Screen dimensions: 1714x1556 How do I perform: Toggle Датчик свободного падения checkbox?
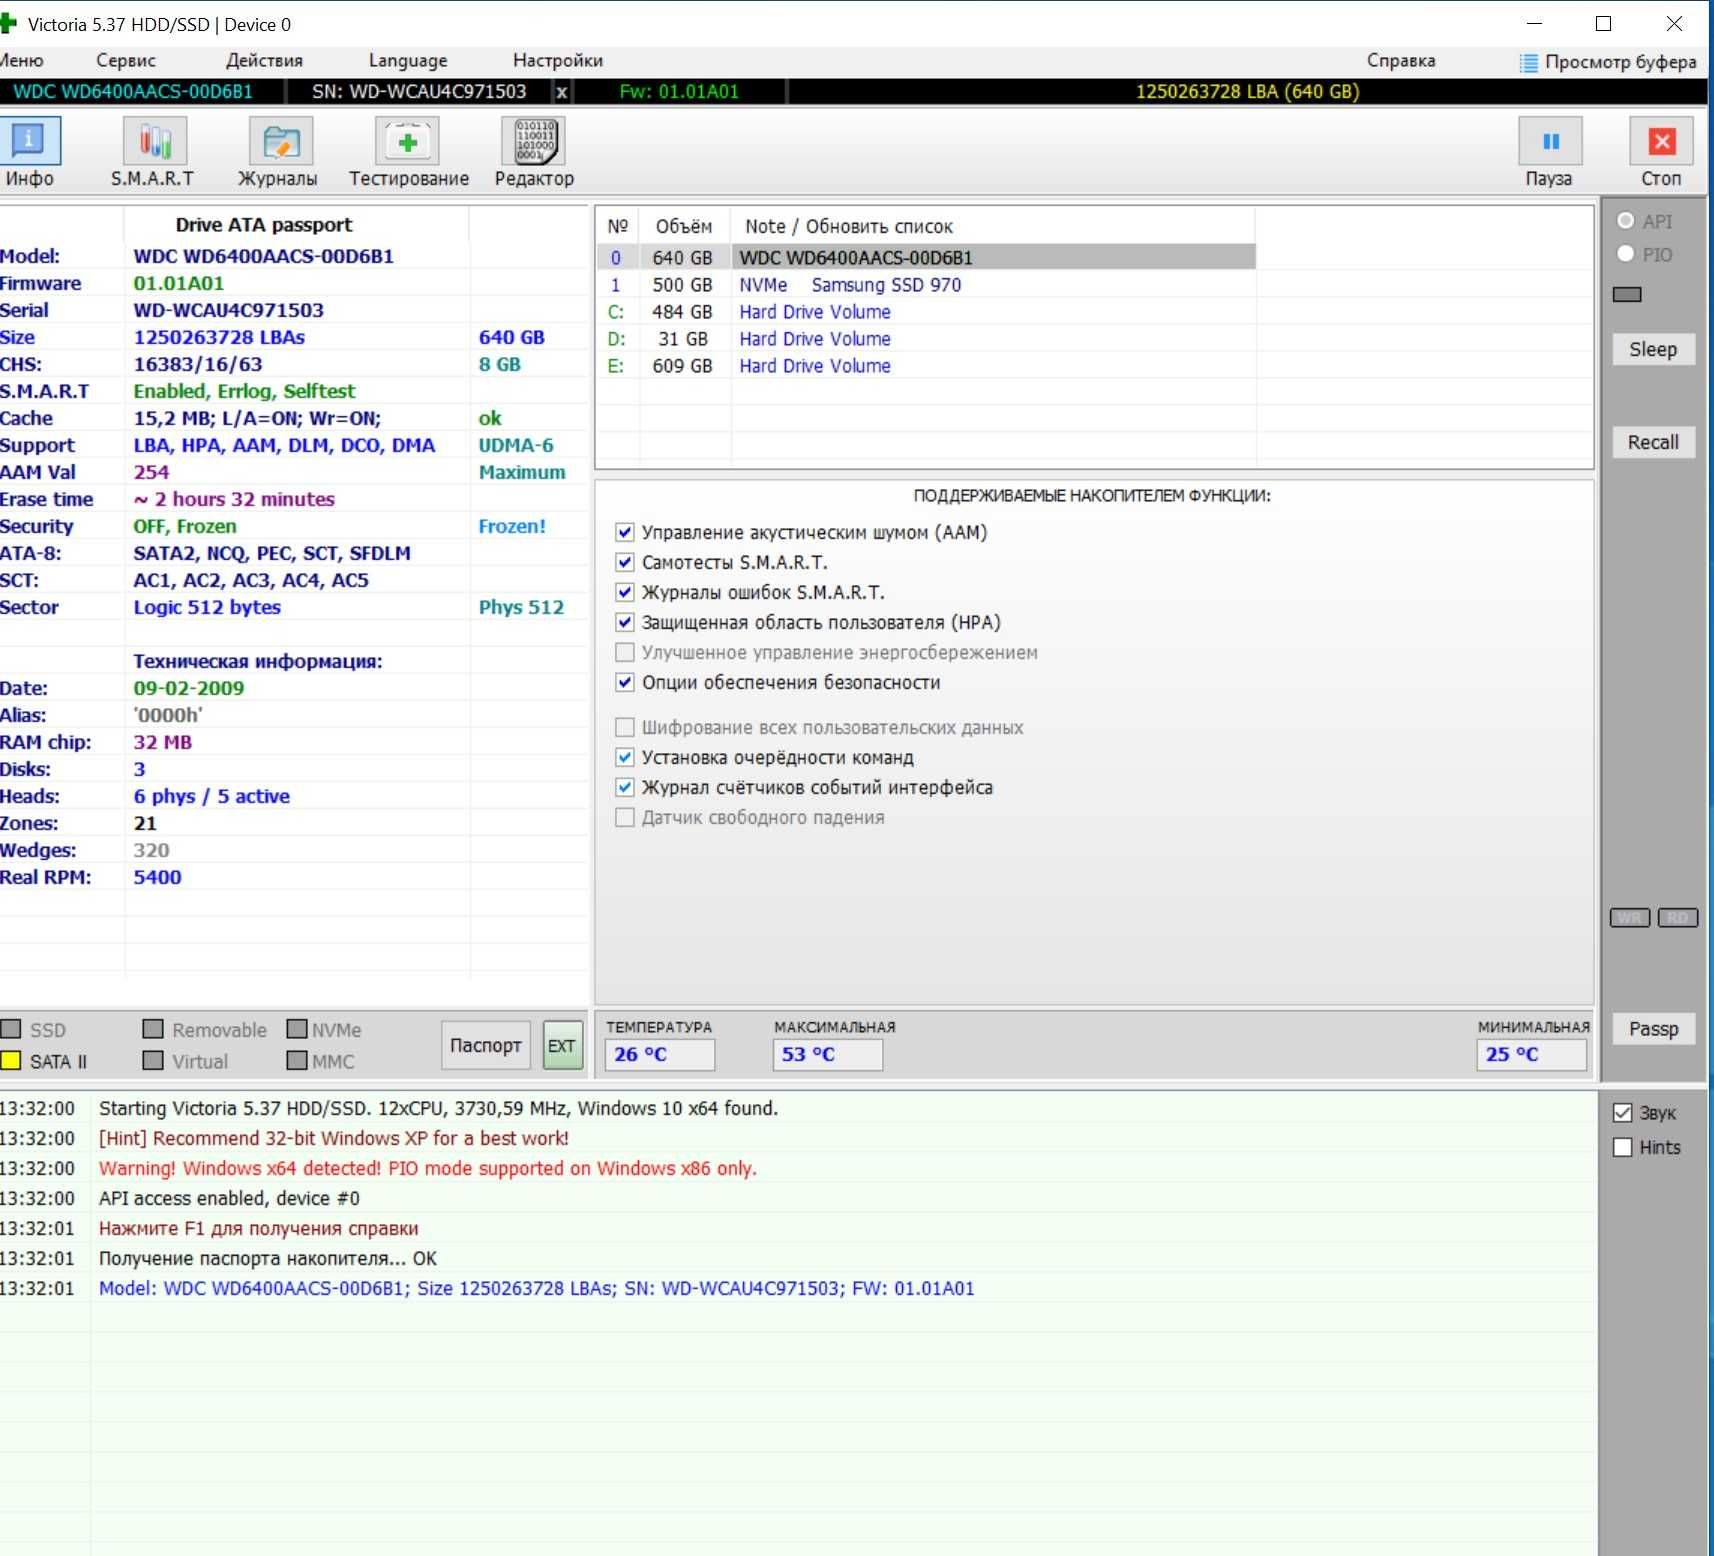625,817
